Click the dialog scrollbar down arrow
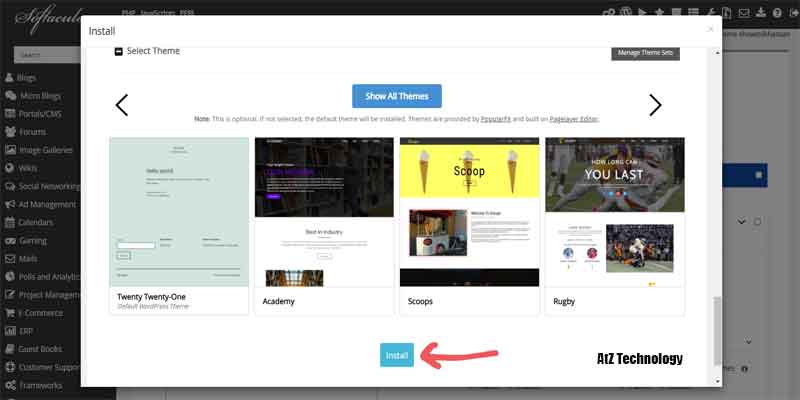 717,381
